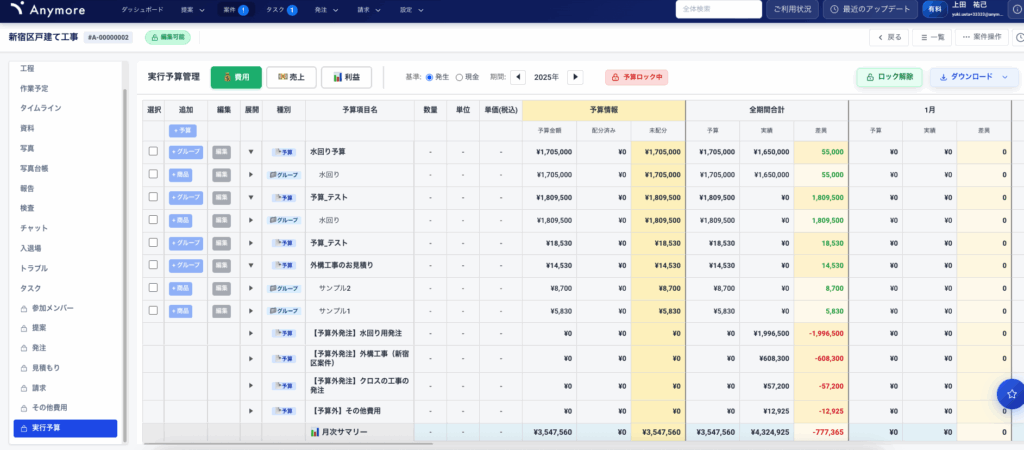Click the 月次サマリー row label
1024x450 pixels.
click(x=338, y=432)
